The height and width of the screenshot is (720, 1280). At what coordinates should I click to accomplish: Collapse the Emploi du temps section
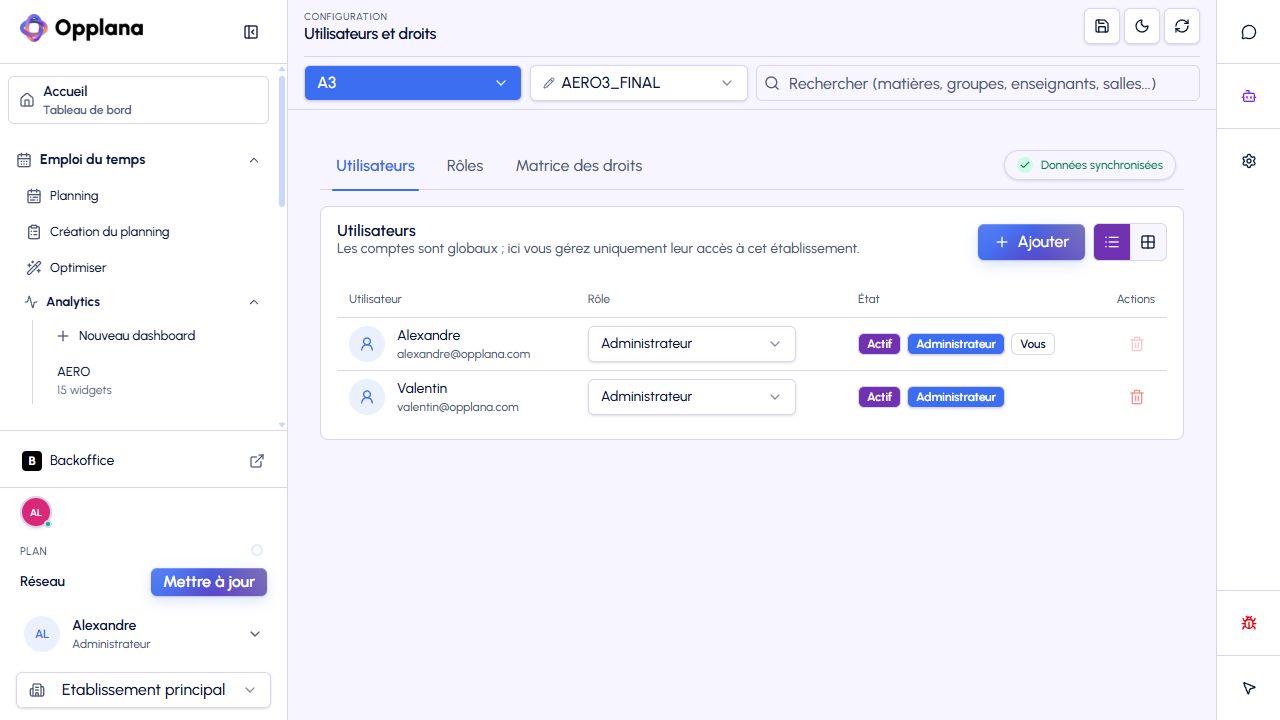click(x=254, y=160)
